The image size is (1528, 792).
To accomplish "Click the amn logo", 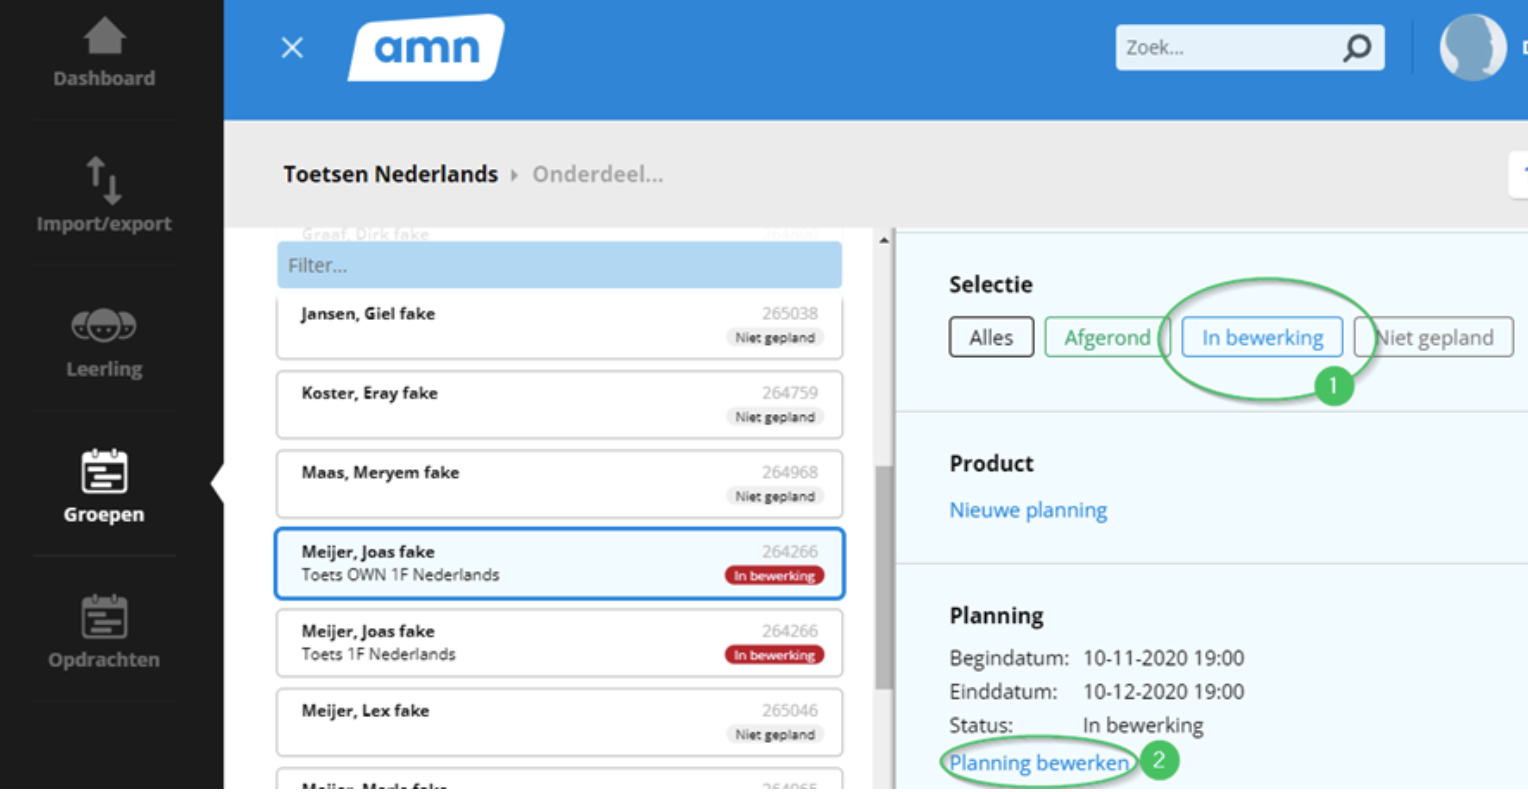I will coord(427,48).
